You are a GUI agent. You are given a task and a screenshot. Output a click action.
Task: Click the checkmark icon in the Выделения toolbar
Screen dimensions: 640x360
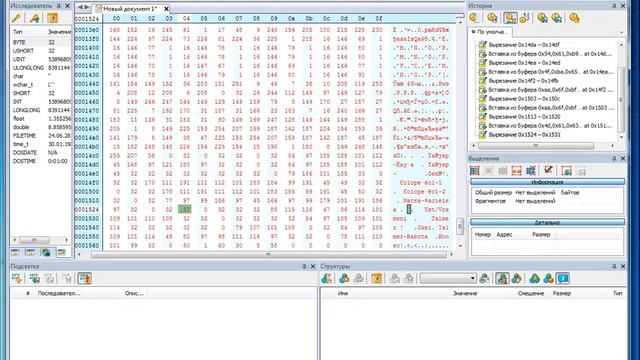point(548,170)
